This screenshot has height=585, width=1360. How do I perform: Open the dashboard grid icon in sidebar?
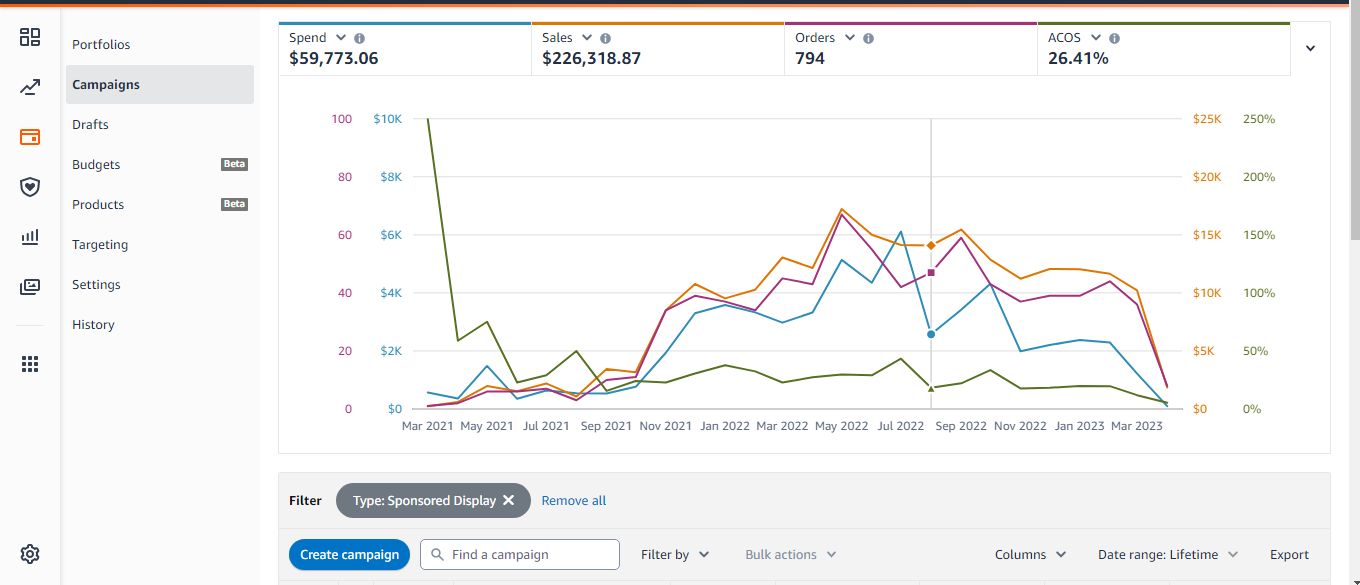point(30,38)
